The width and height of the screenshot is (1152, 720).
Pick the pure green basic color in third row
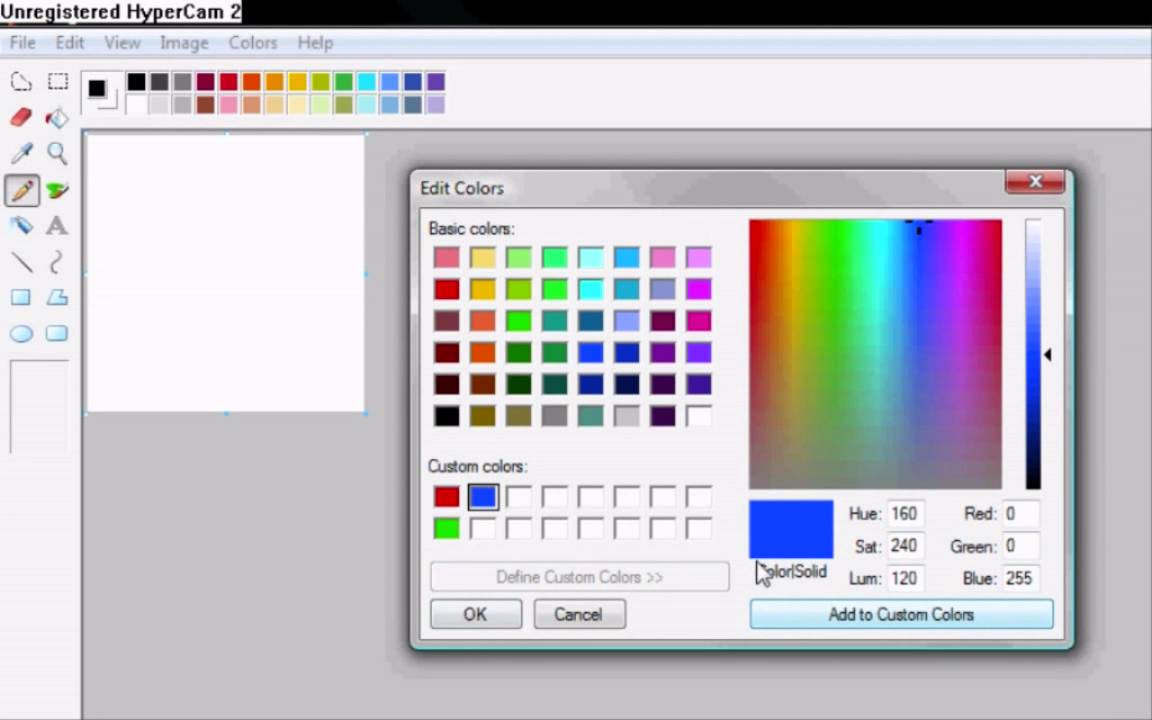pos(519,320)
